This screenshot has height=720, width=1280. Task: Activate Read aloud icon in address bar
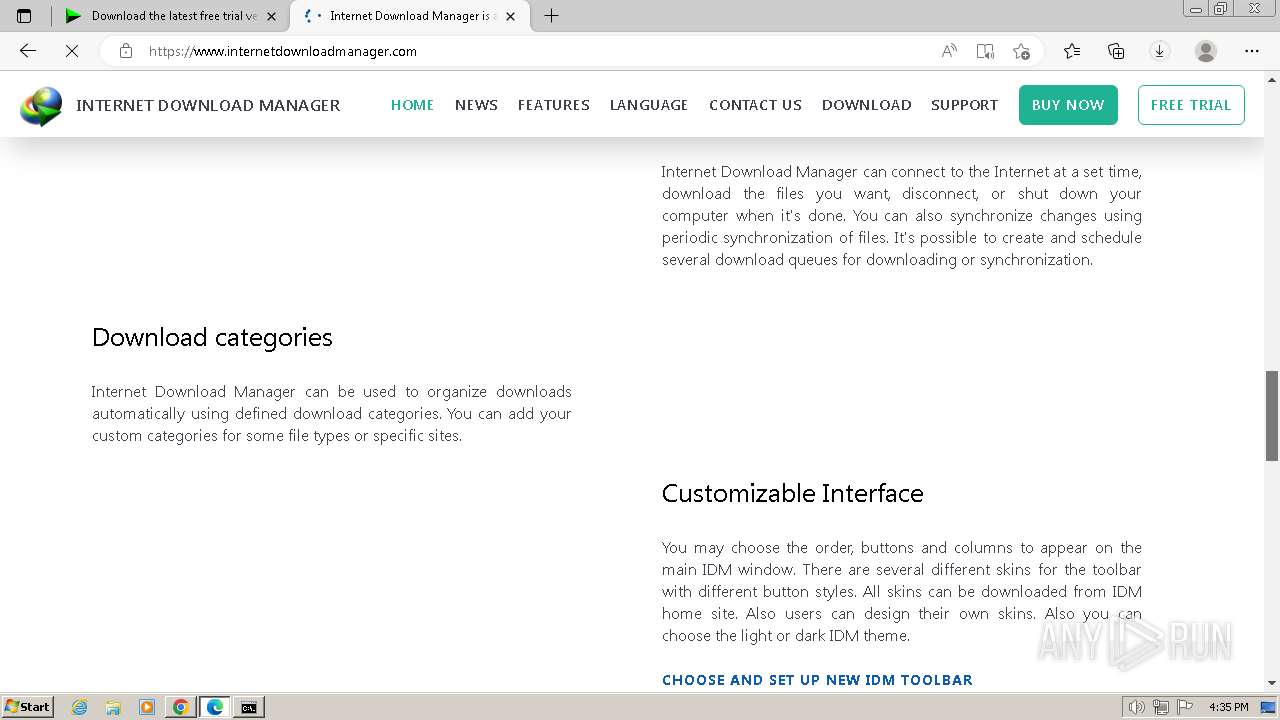(x=949, y=51)
